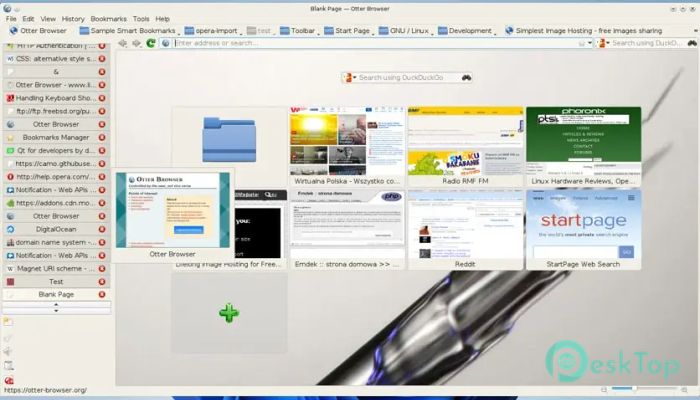Open the File menu
The image size is (700, 400).
(11, 19)
